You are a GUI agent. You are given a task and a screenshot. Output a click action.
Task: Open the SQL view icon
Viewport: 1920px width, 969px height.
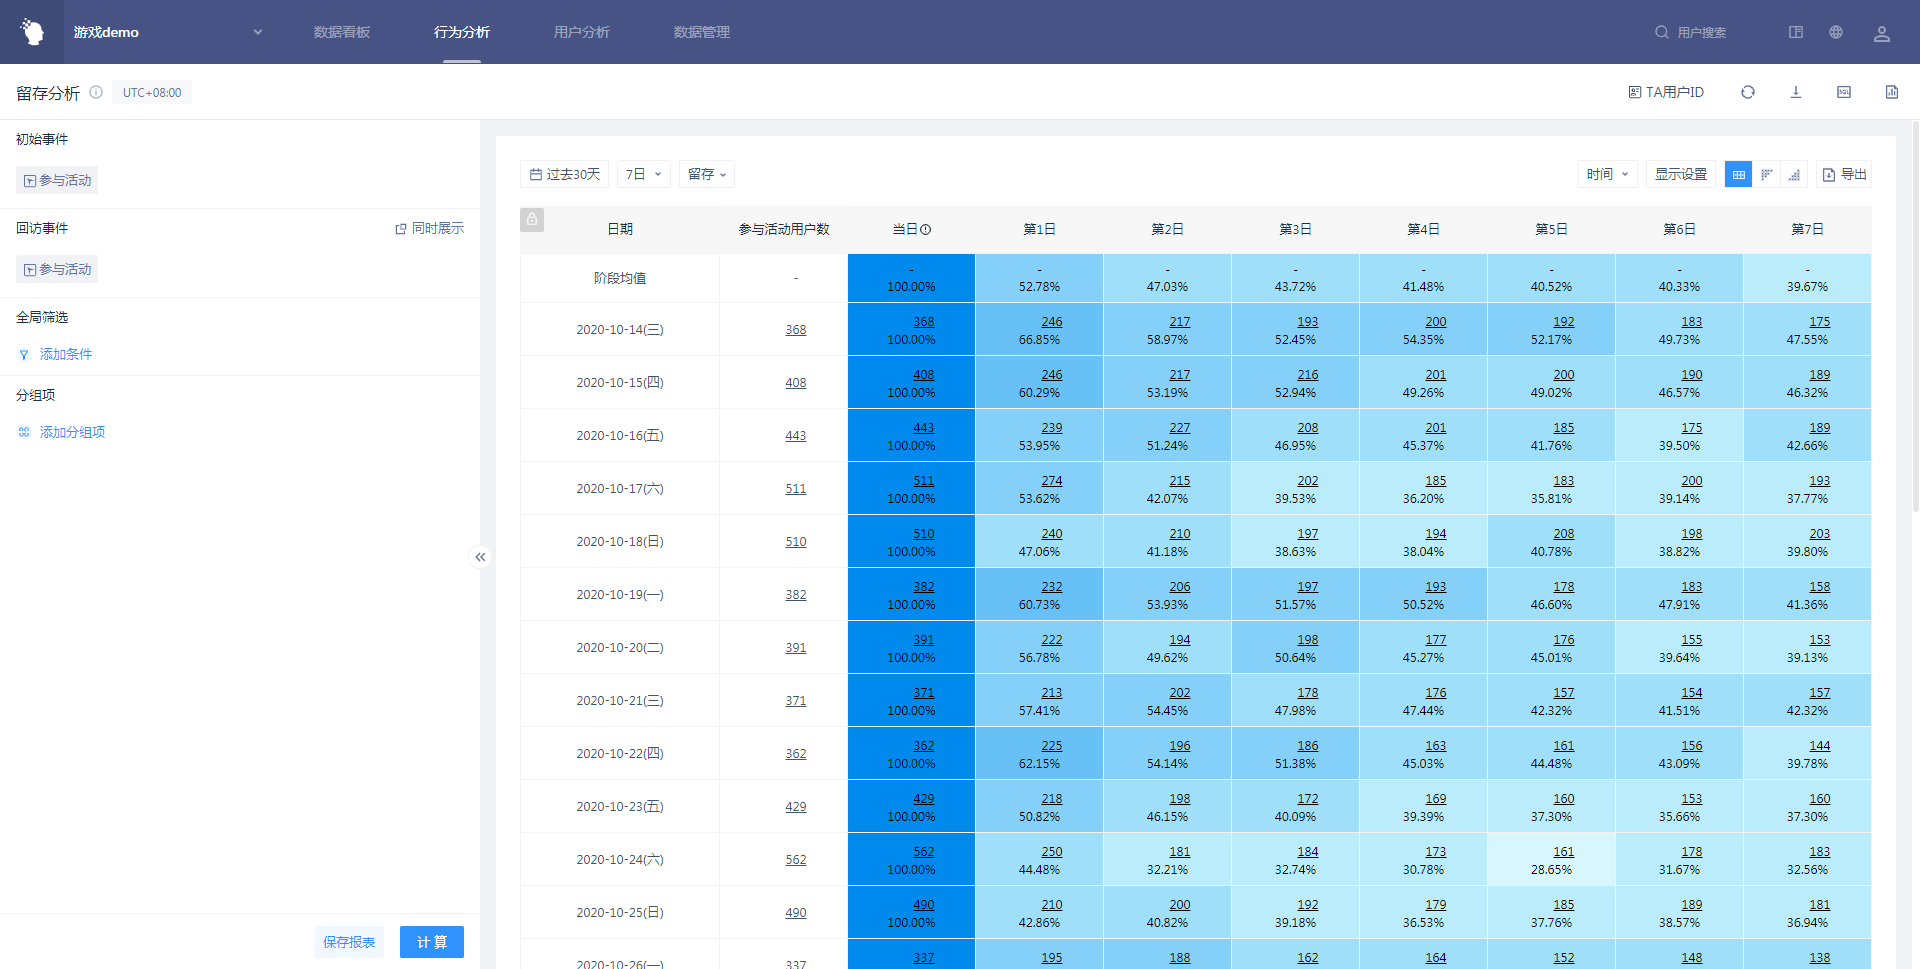coord(1843,92)
